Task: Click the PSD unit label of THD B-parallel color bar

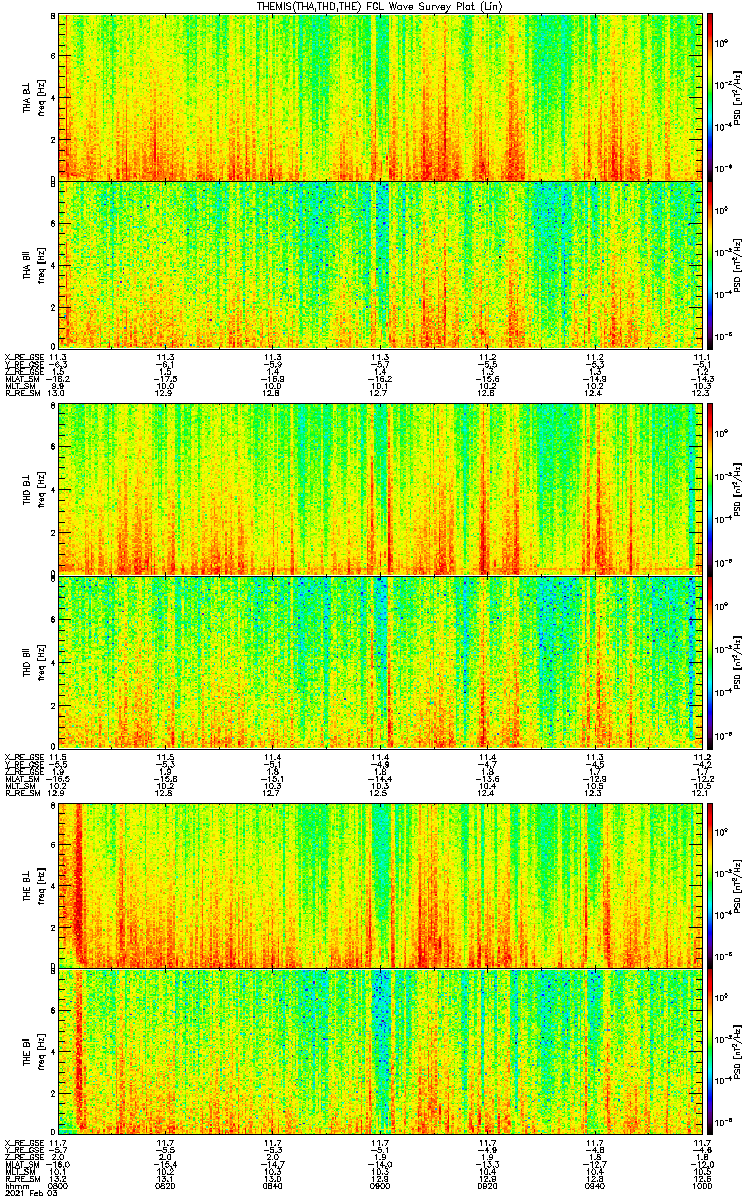Action: click(738, 661)
